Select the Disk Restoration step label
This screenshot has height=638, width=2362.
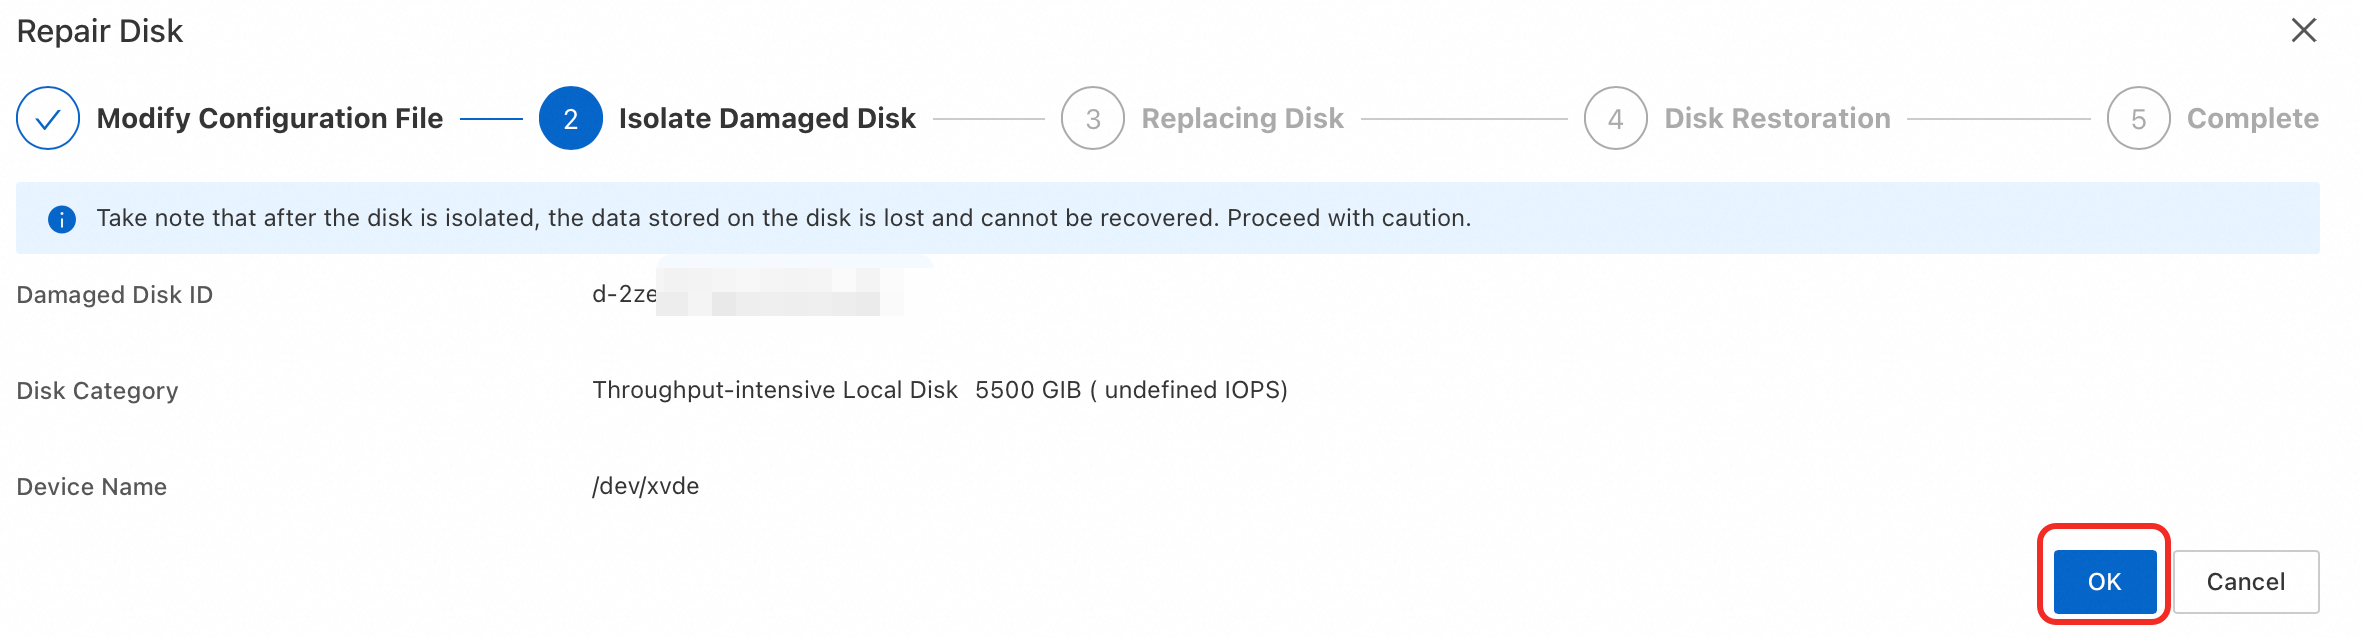[x=1777, y=119]
